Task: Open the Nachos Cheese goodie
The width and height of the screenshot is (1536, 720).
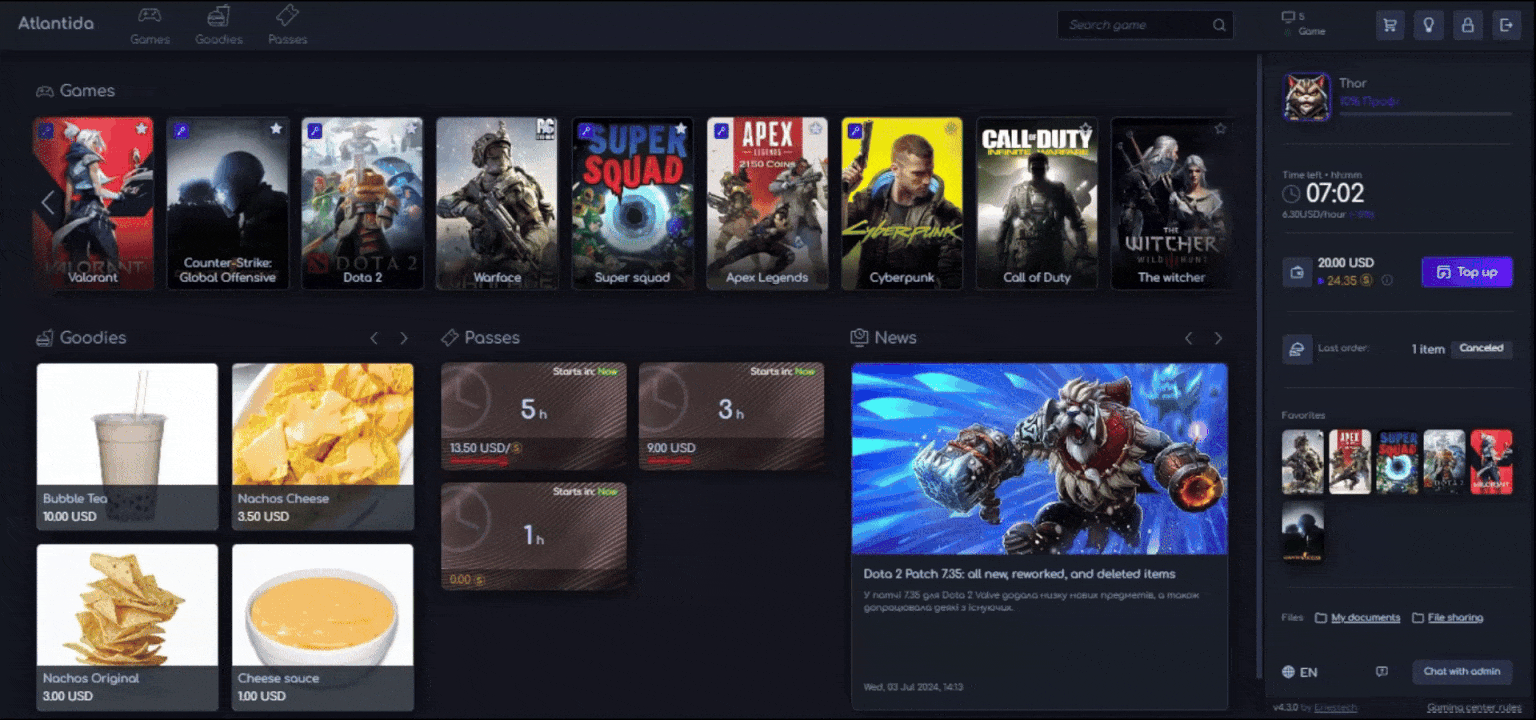Action: 323,446
